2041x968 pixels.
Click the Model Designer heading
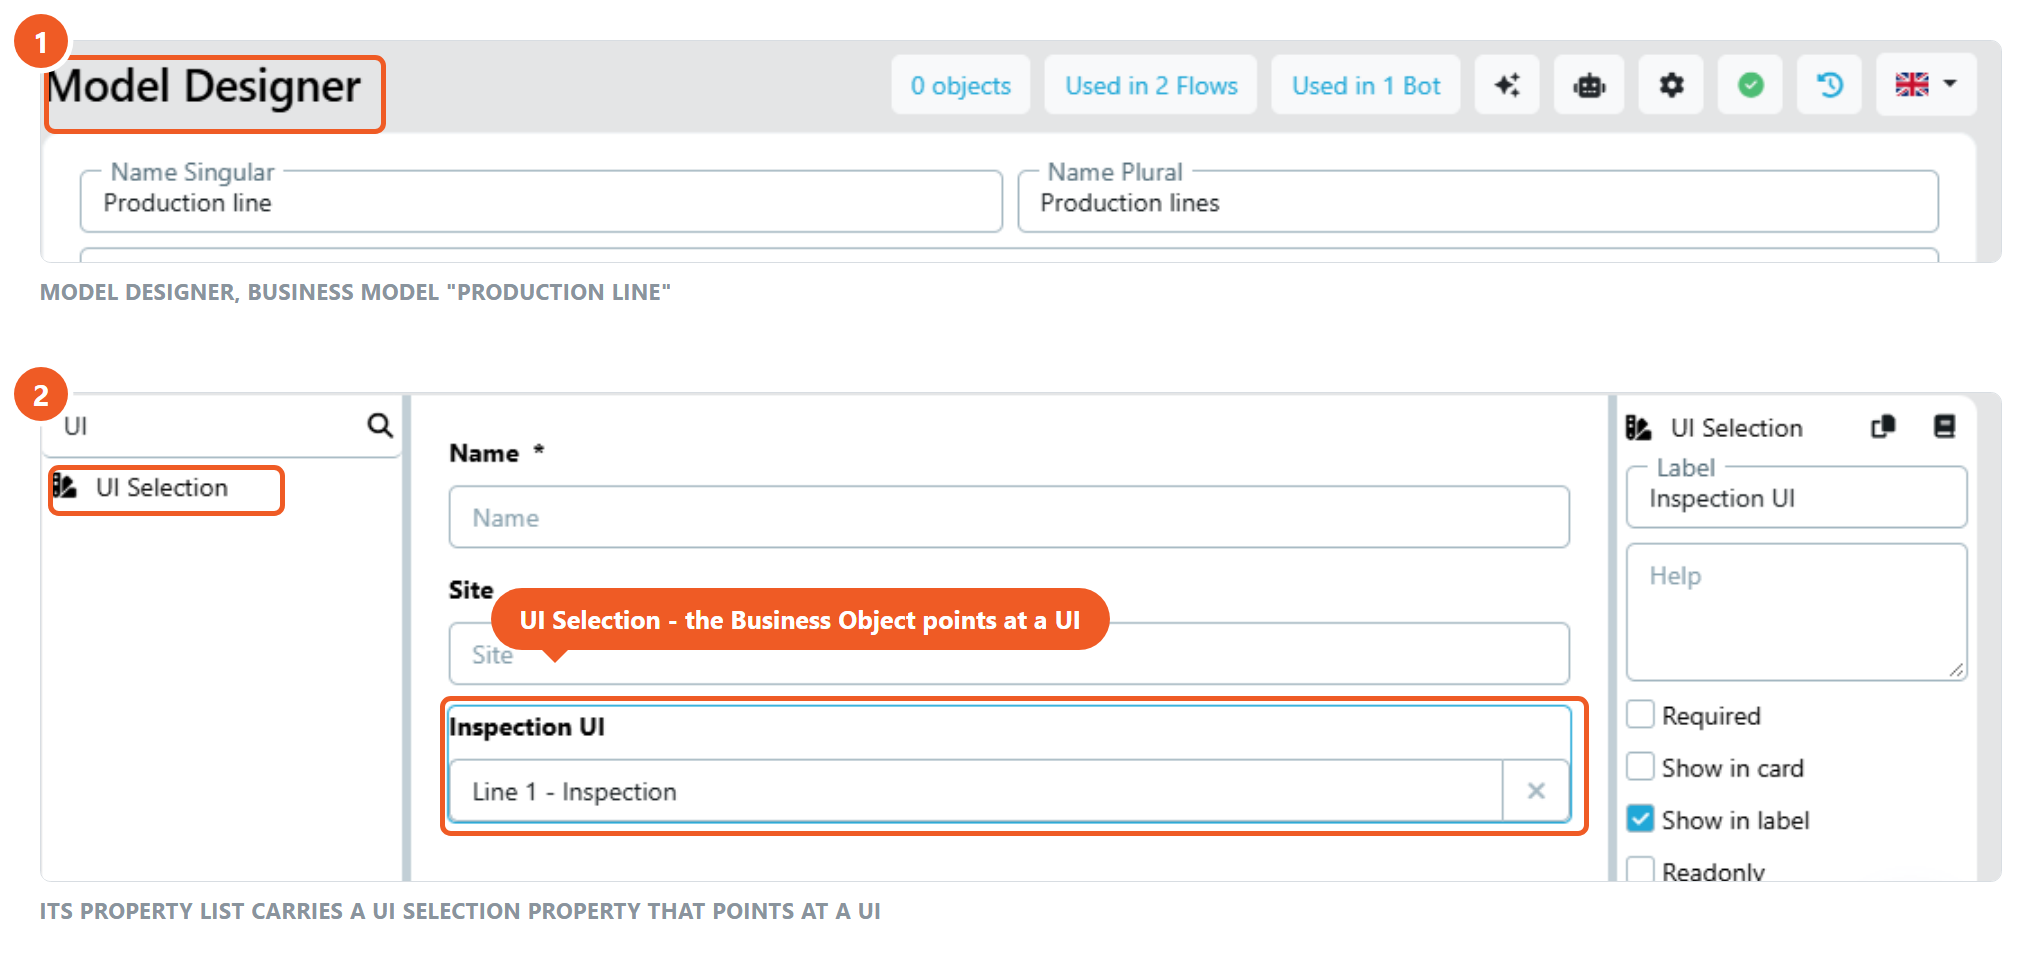click(205, 87)
